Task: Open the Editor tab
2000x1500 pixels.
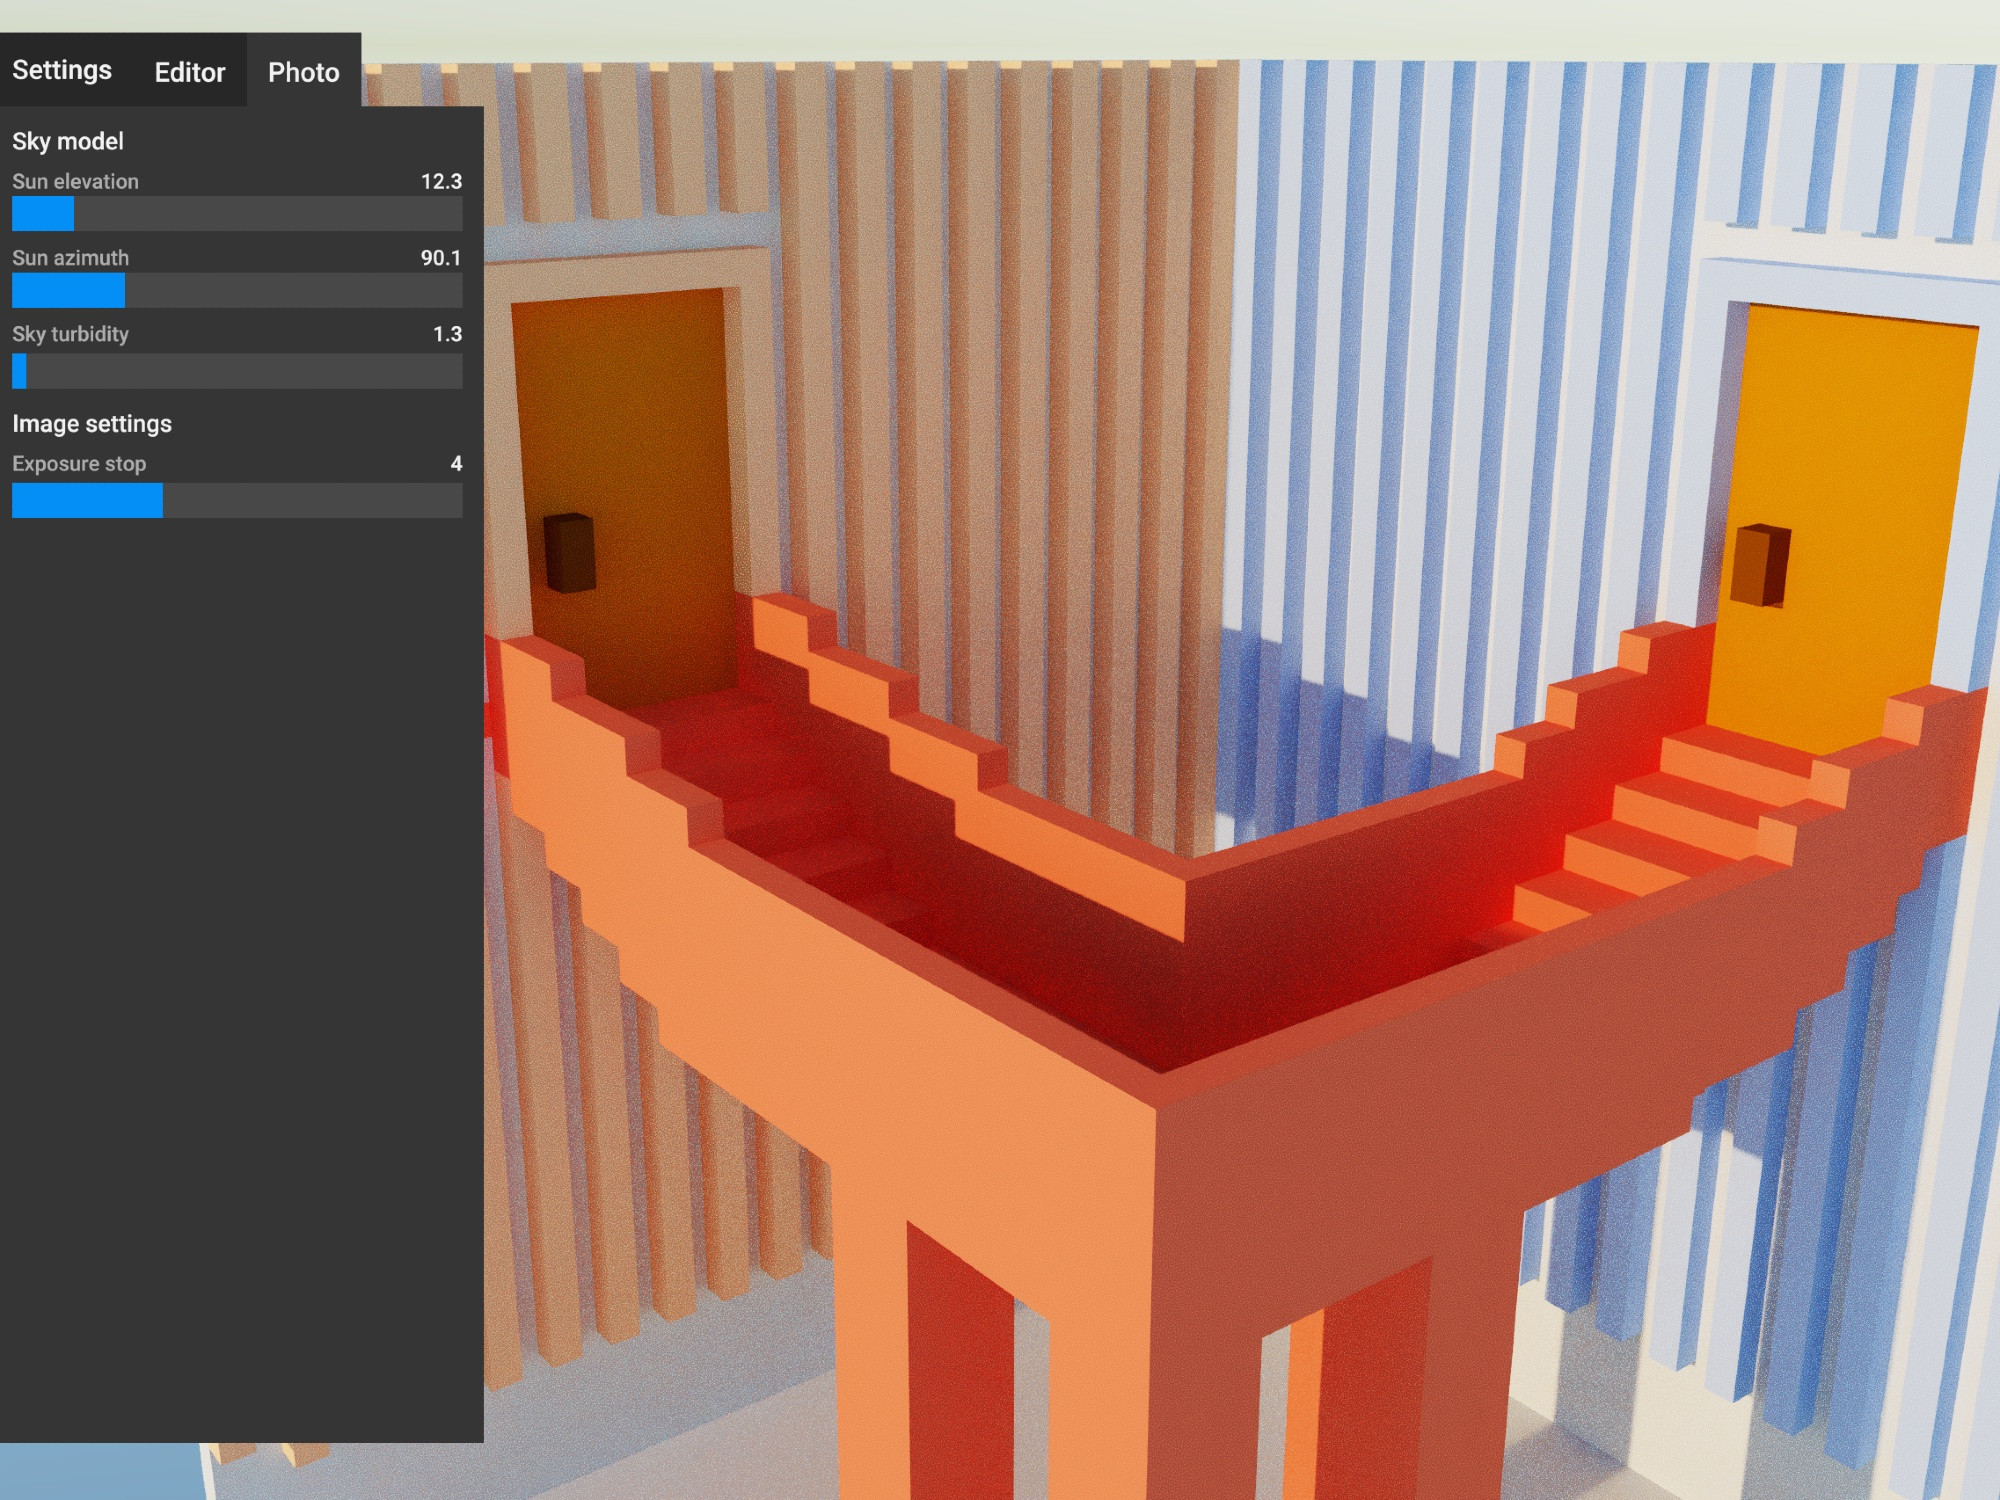Action: click(x=190, y=72)
